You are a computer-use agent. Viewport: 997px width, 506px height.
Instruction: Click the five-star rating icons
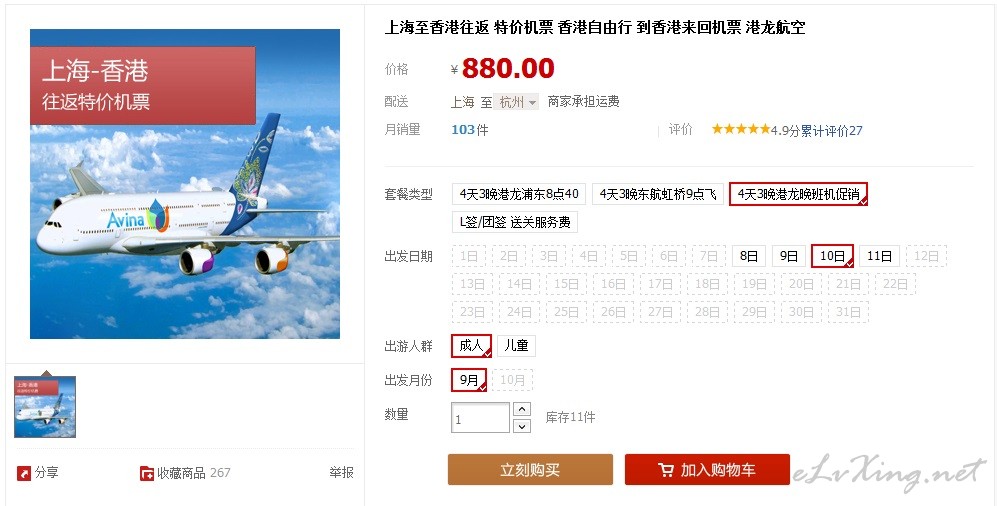point(741,130)
